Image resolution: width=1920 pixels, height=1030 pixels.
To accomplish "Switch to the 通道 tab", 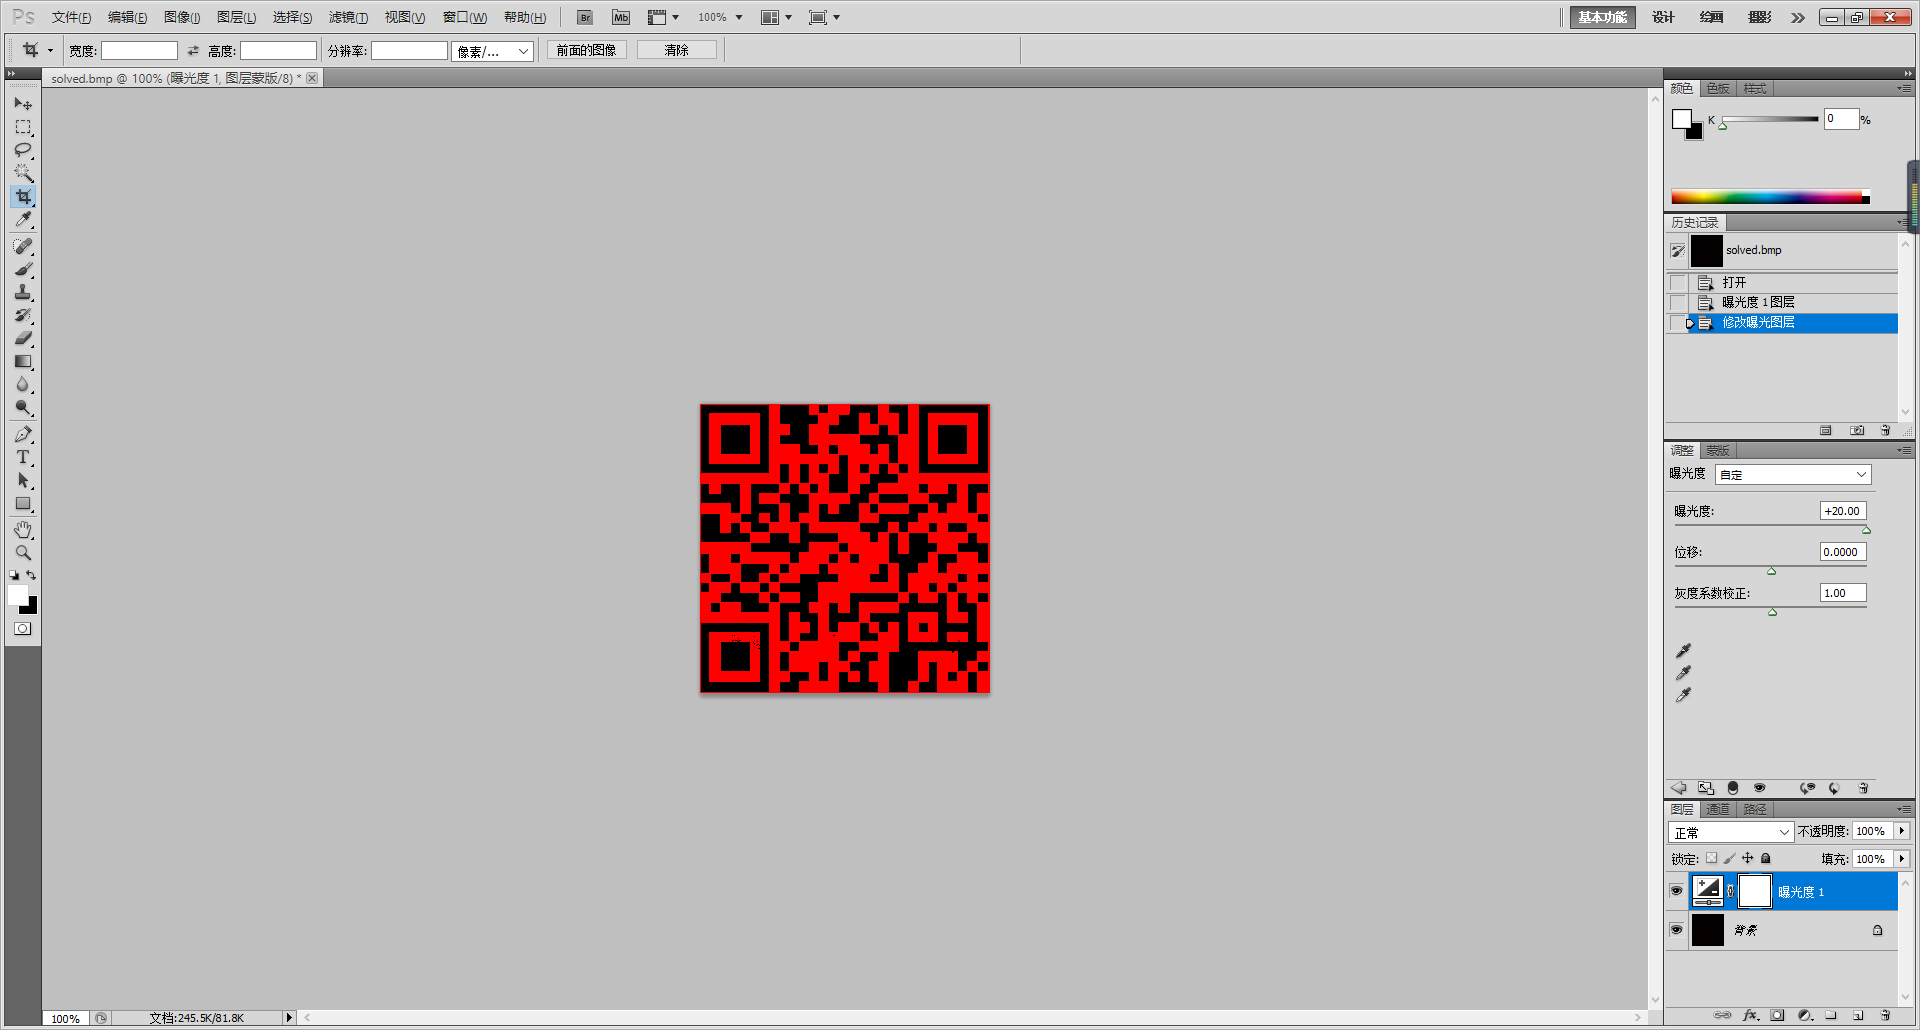I will (1718, 809).
